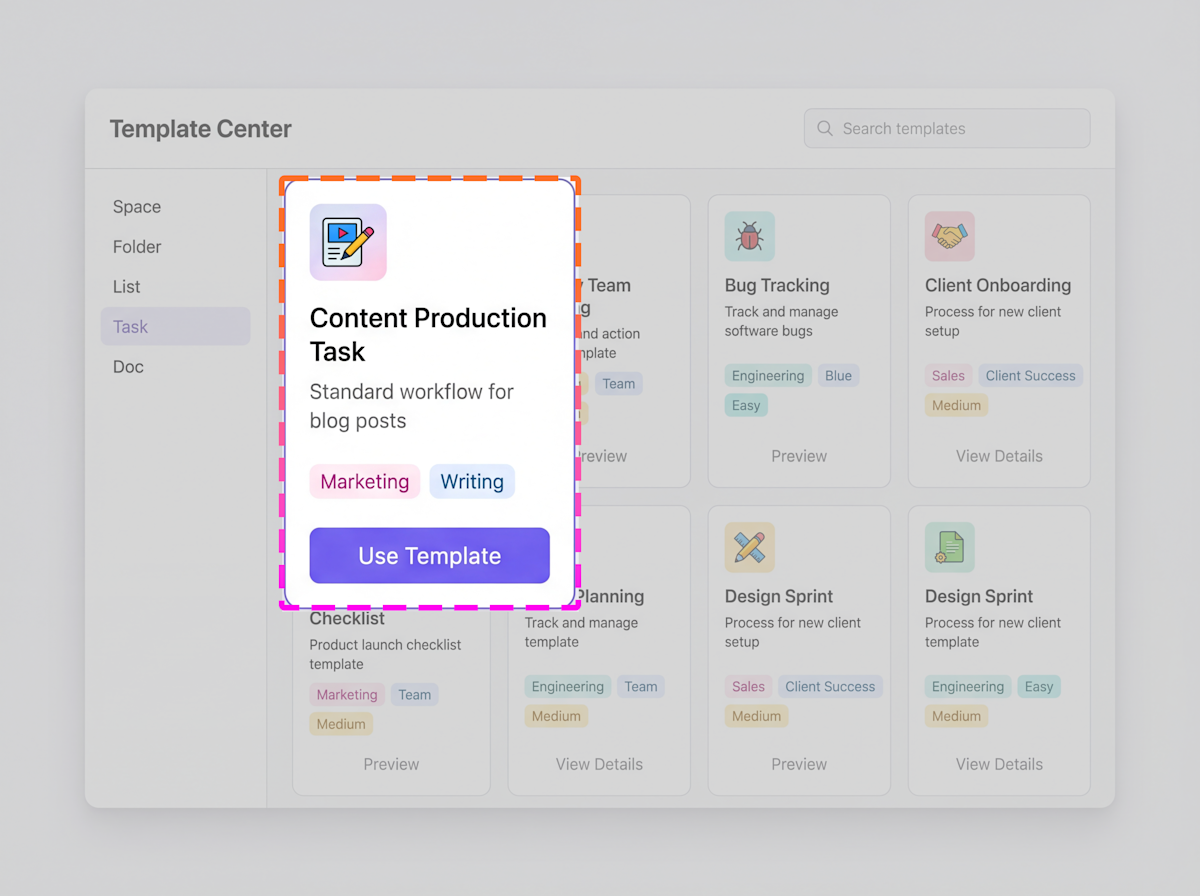Click document-gear icon on Design Sprint card
Screen dimensions: 1200x896
click(x=950, y=547)
